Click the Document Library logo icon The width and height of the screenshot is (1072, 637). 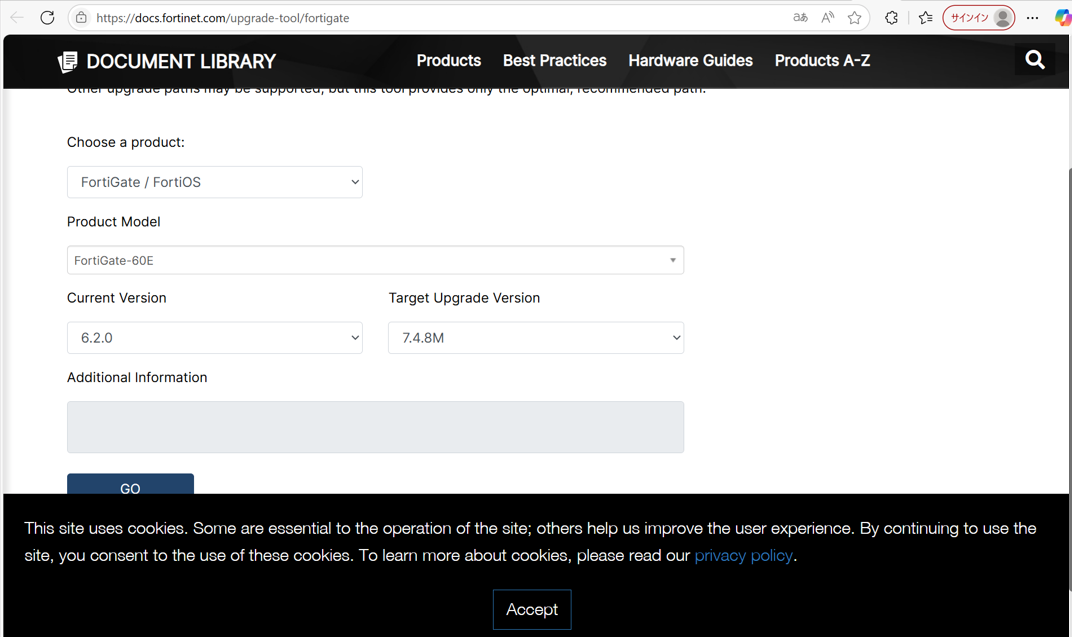coord(68,62)
